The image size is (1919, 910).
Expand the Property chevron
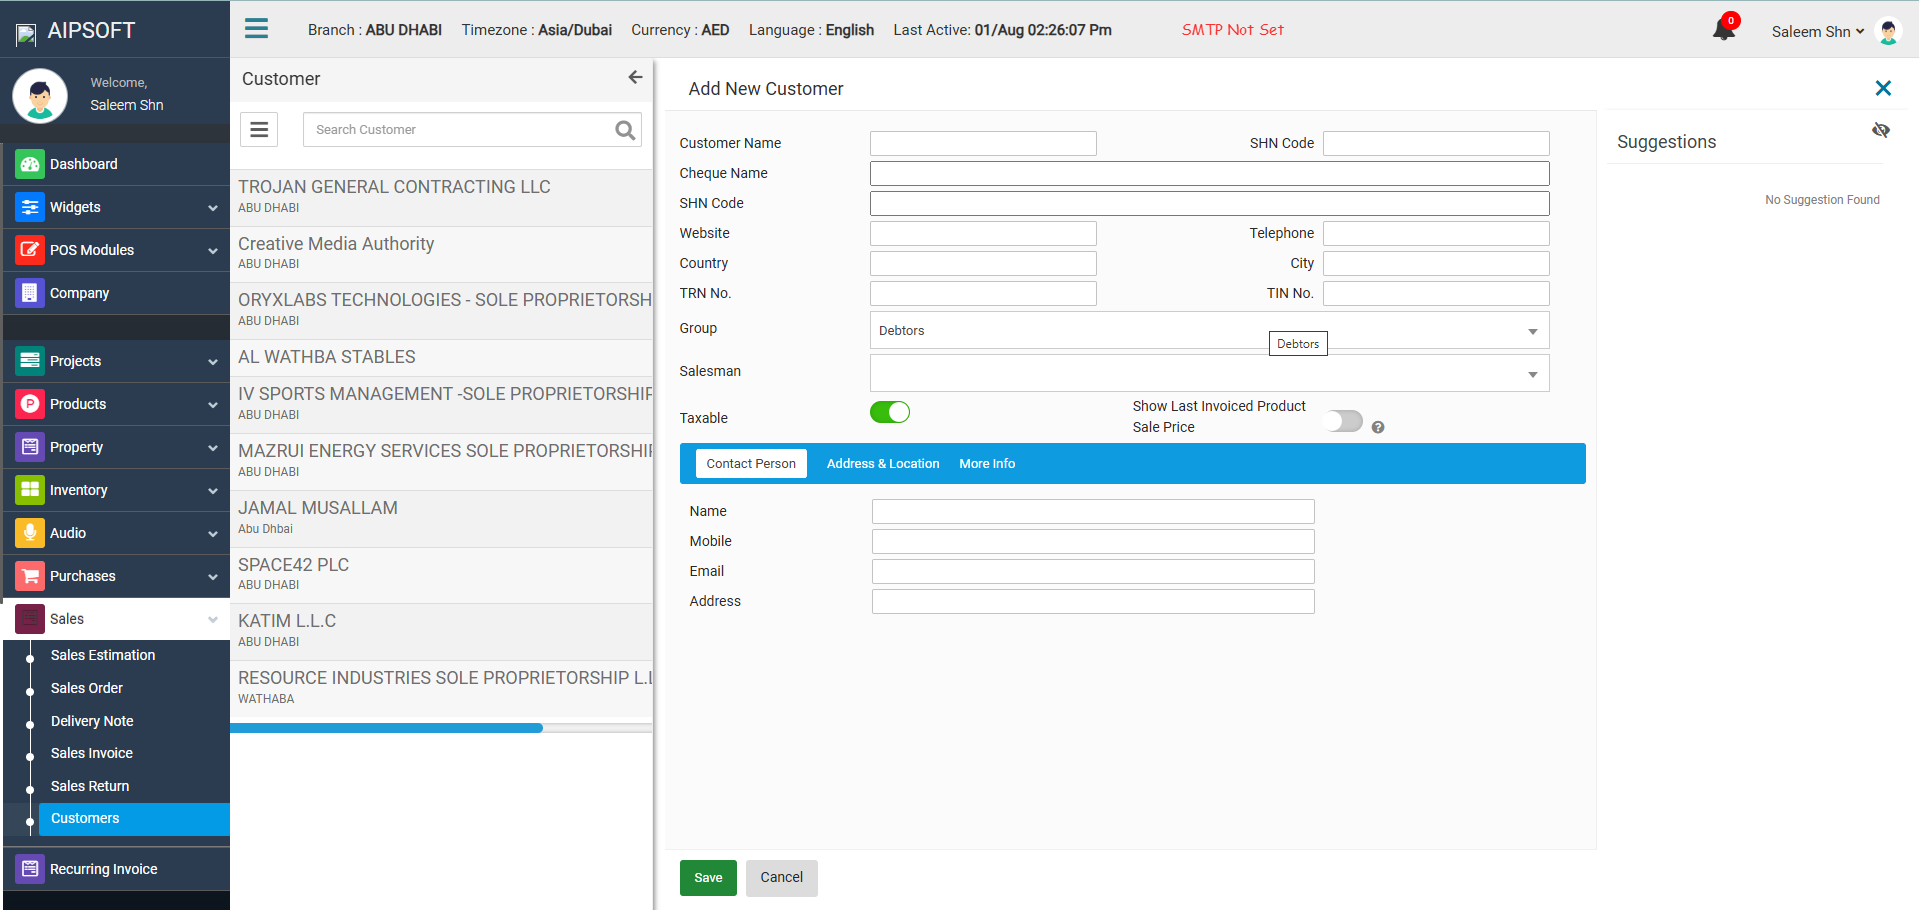click(212, 448)
